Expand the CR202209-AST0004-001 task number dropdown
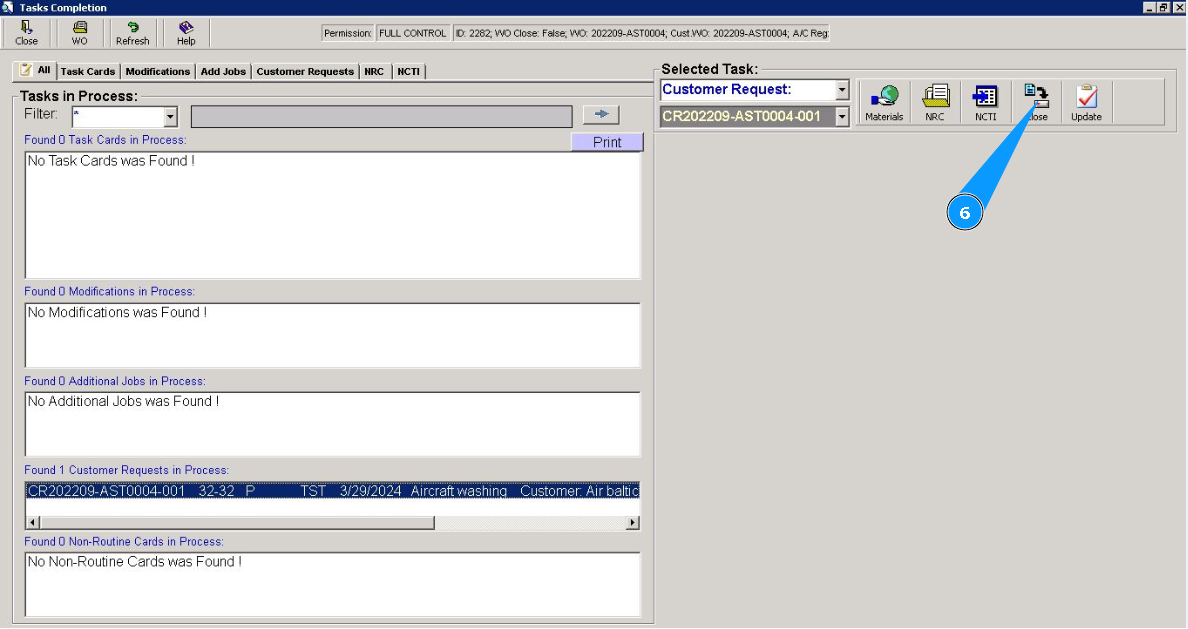The image size is (1188, 629). pos(842,117)
